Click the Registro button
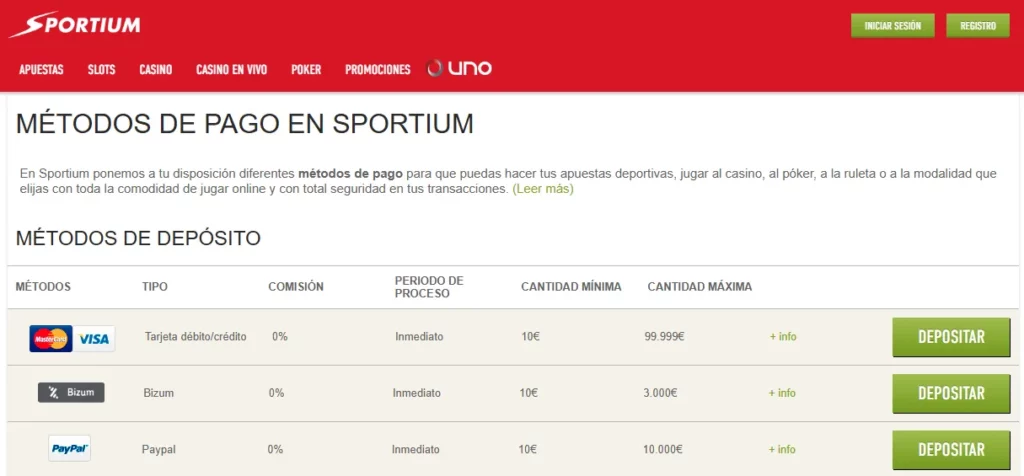The image size is (1024, 476). 978,26
